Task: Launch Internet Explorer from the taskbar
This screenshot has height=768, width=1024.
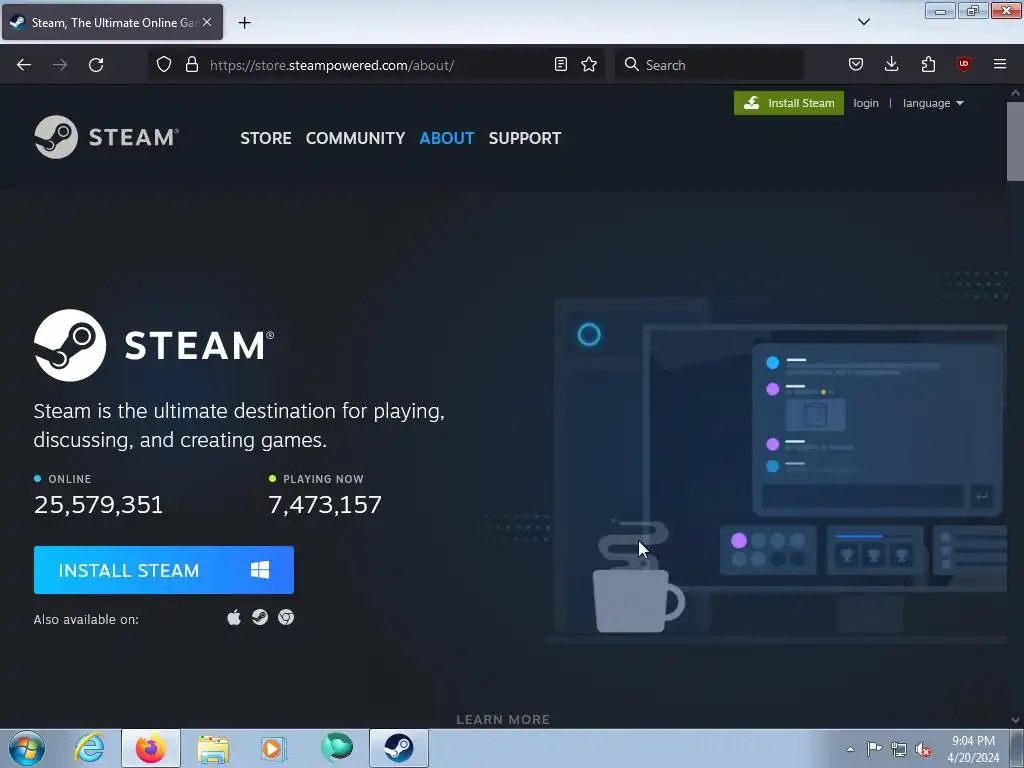Action: [x=89, y=748]
